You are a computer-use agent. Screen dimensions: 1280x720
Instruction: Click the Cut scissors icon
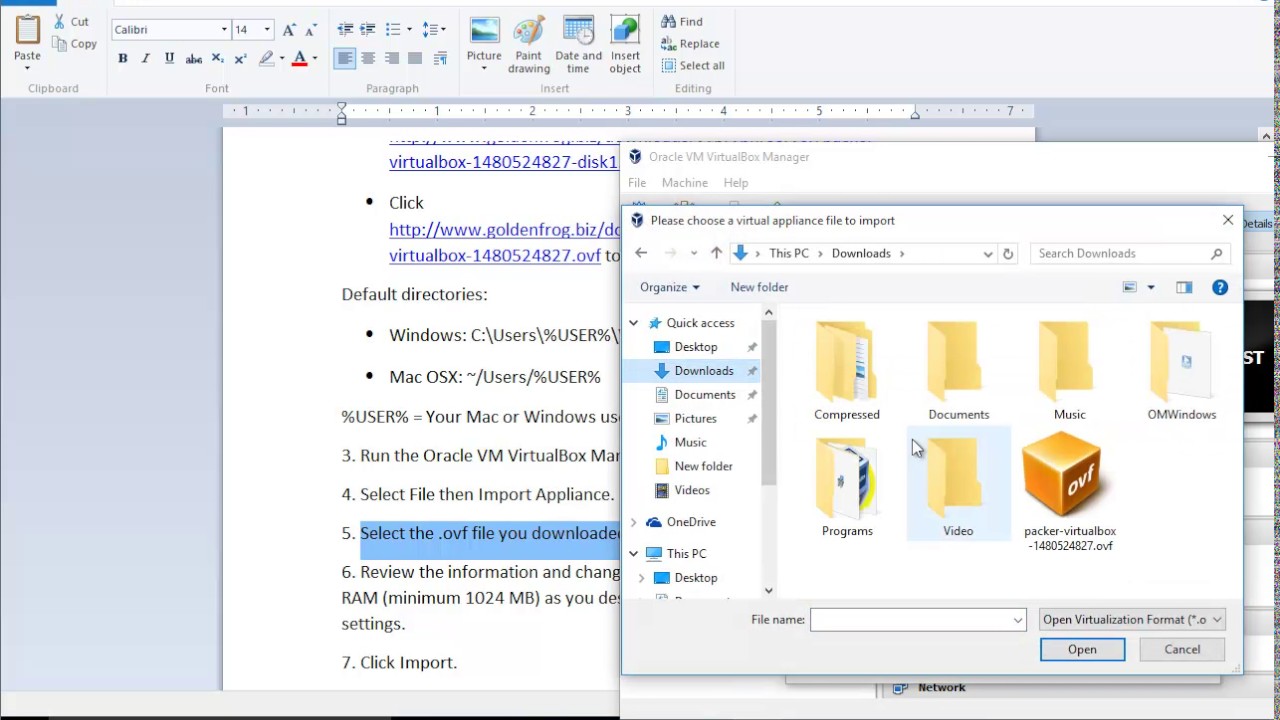(59, 21)
